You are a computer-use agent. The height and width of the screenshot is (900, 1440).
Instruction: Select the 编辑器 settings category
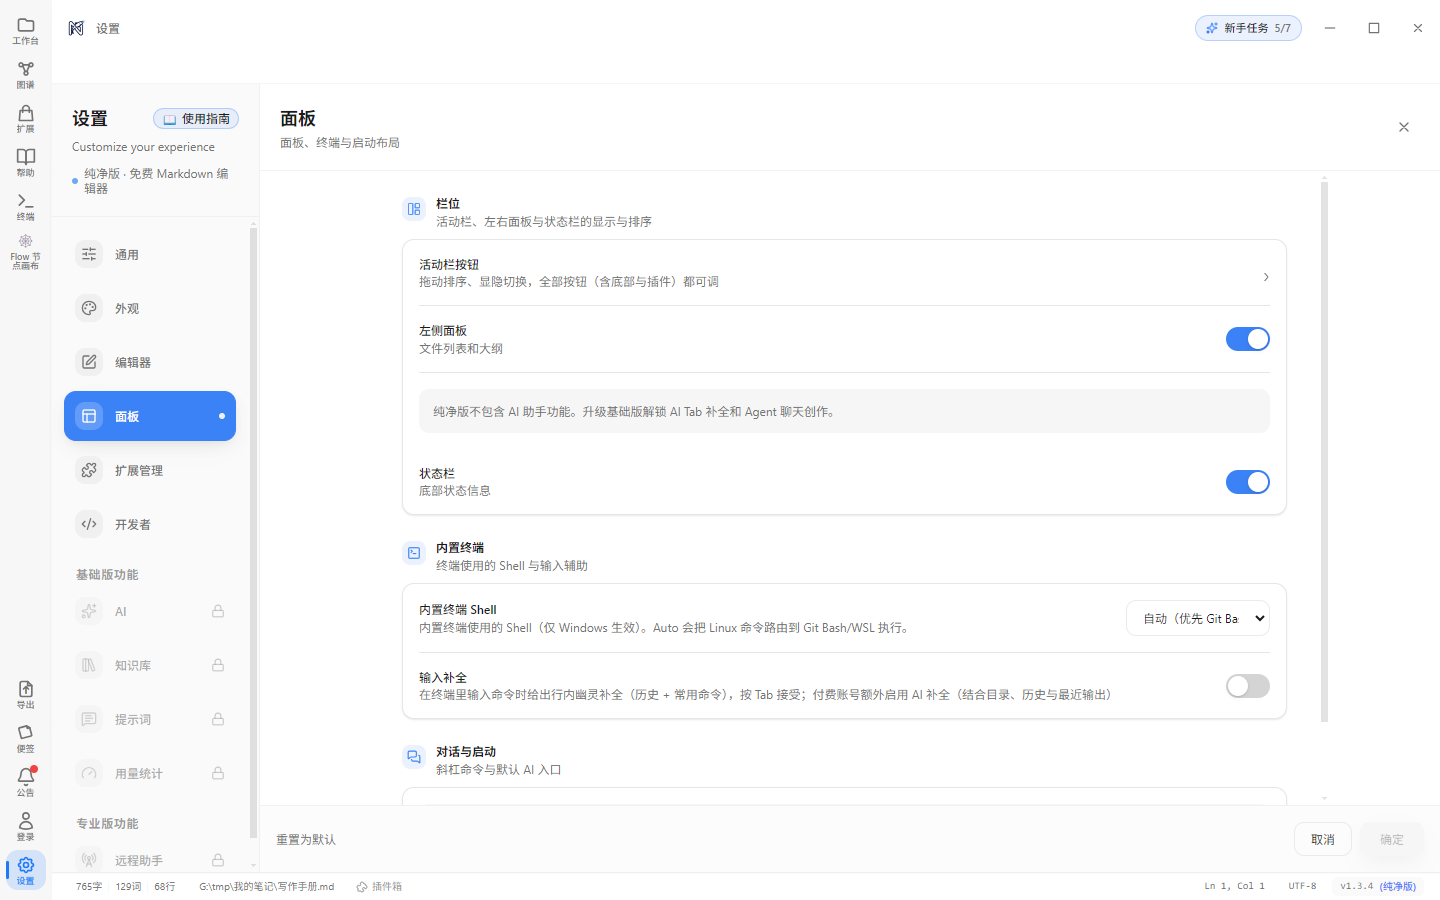pos(150,362)
